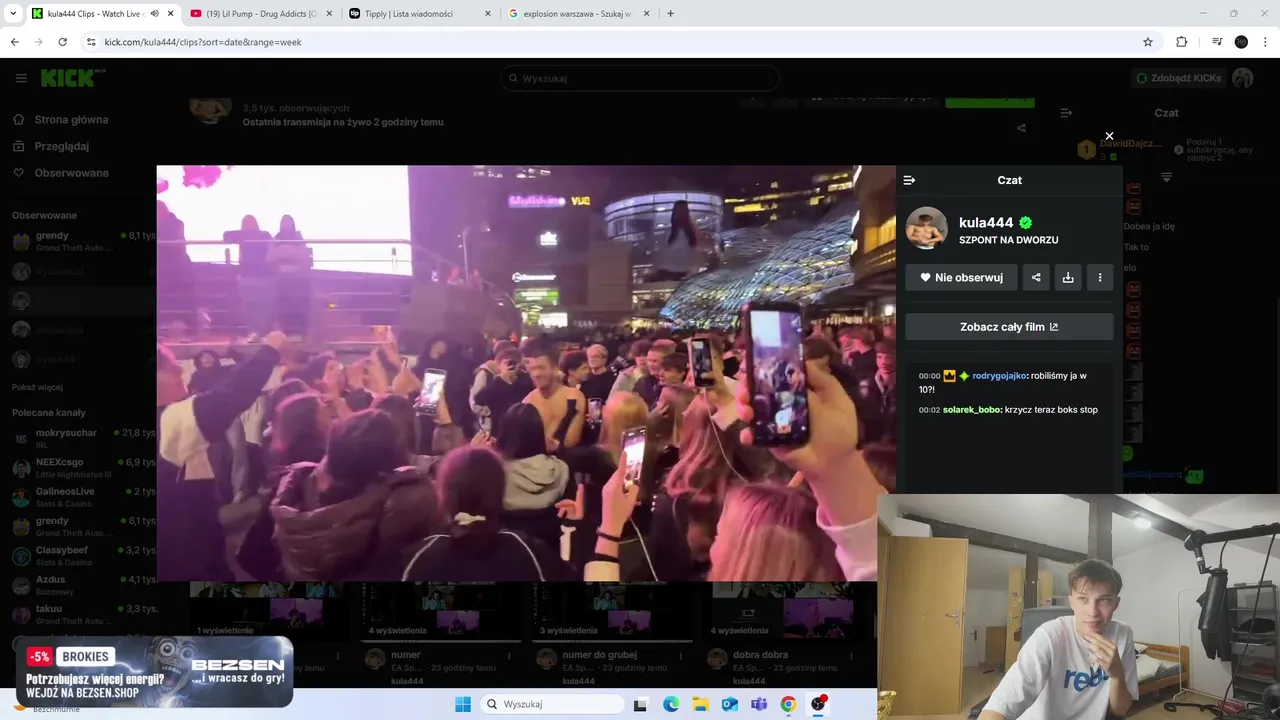Switch to Chrome on taskbar
The width and height of the screenshot is (1280, 720).
click(788, 704)
